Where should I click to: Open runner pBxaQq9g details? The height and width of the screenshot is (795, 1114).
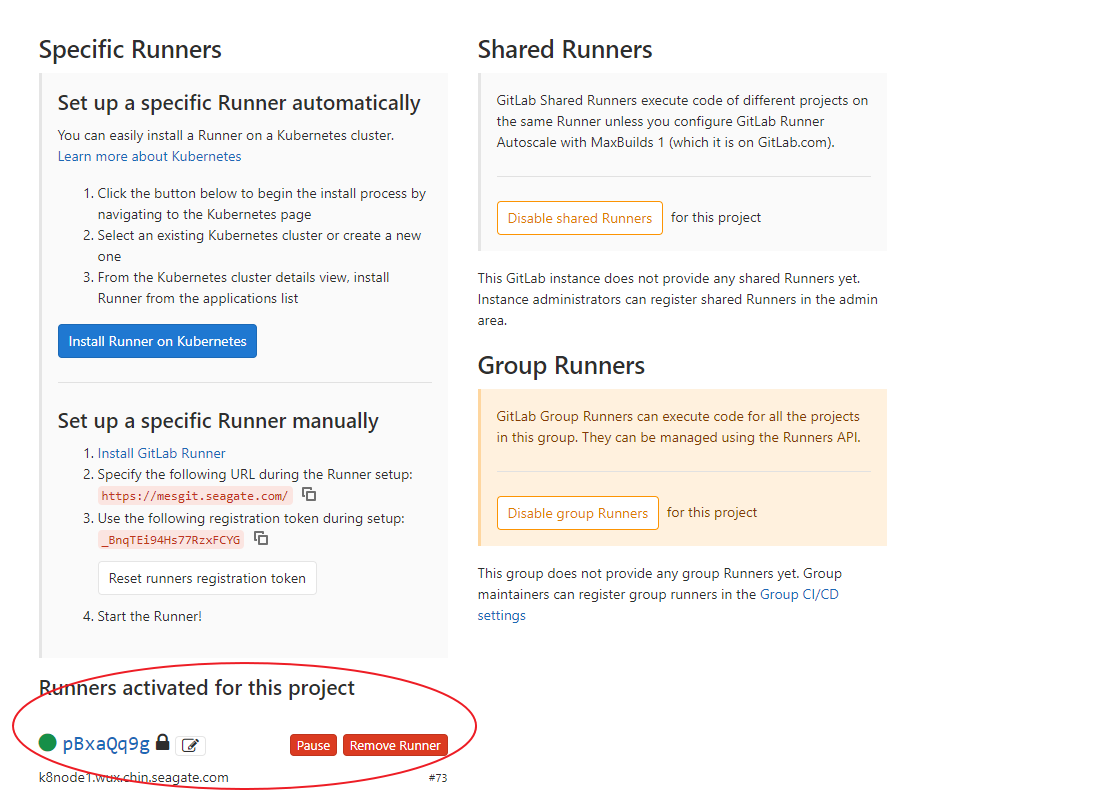coord(104,743)
